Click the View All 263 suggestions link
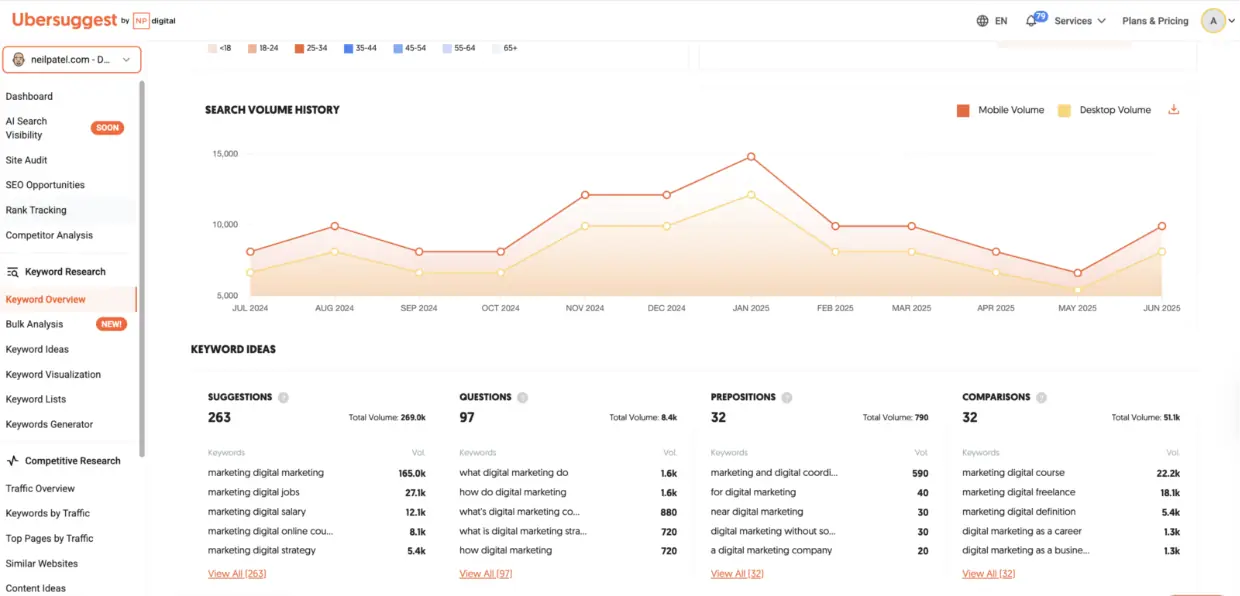The width and height of the screenshot is (1240, 596). [236, 573]
